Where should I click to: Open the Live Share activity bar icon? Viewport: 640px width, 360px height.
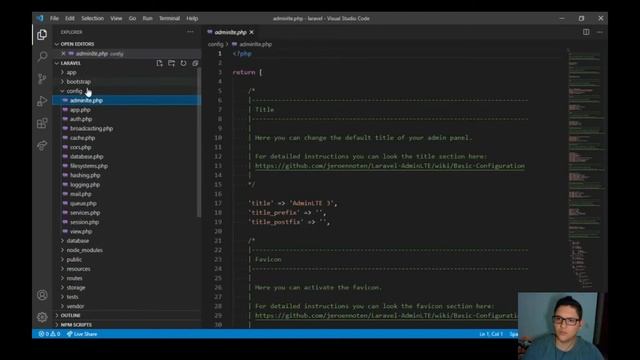click(42, 145)
